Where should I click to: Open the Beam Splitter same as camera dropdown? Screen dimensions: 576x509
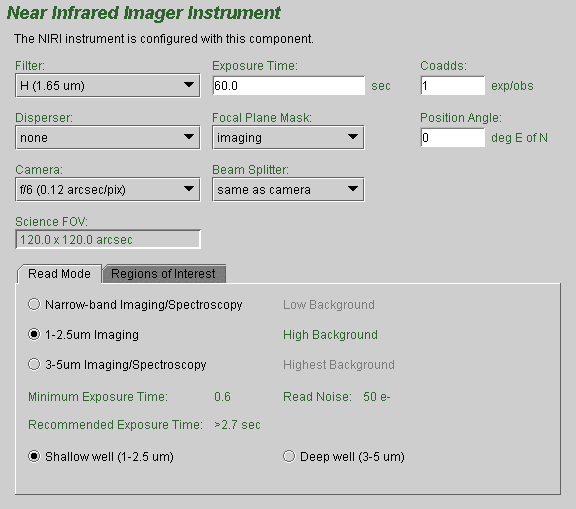tap(288, 189)
